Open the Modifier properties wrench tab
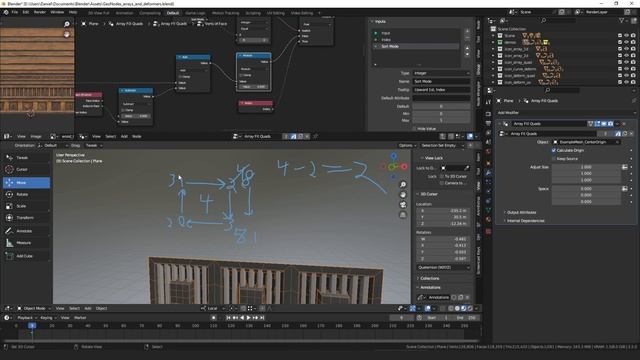The height and width of the screenshot is (360, 640). pos(489,173)
